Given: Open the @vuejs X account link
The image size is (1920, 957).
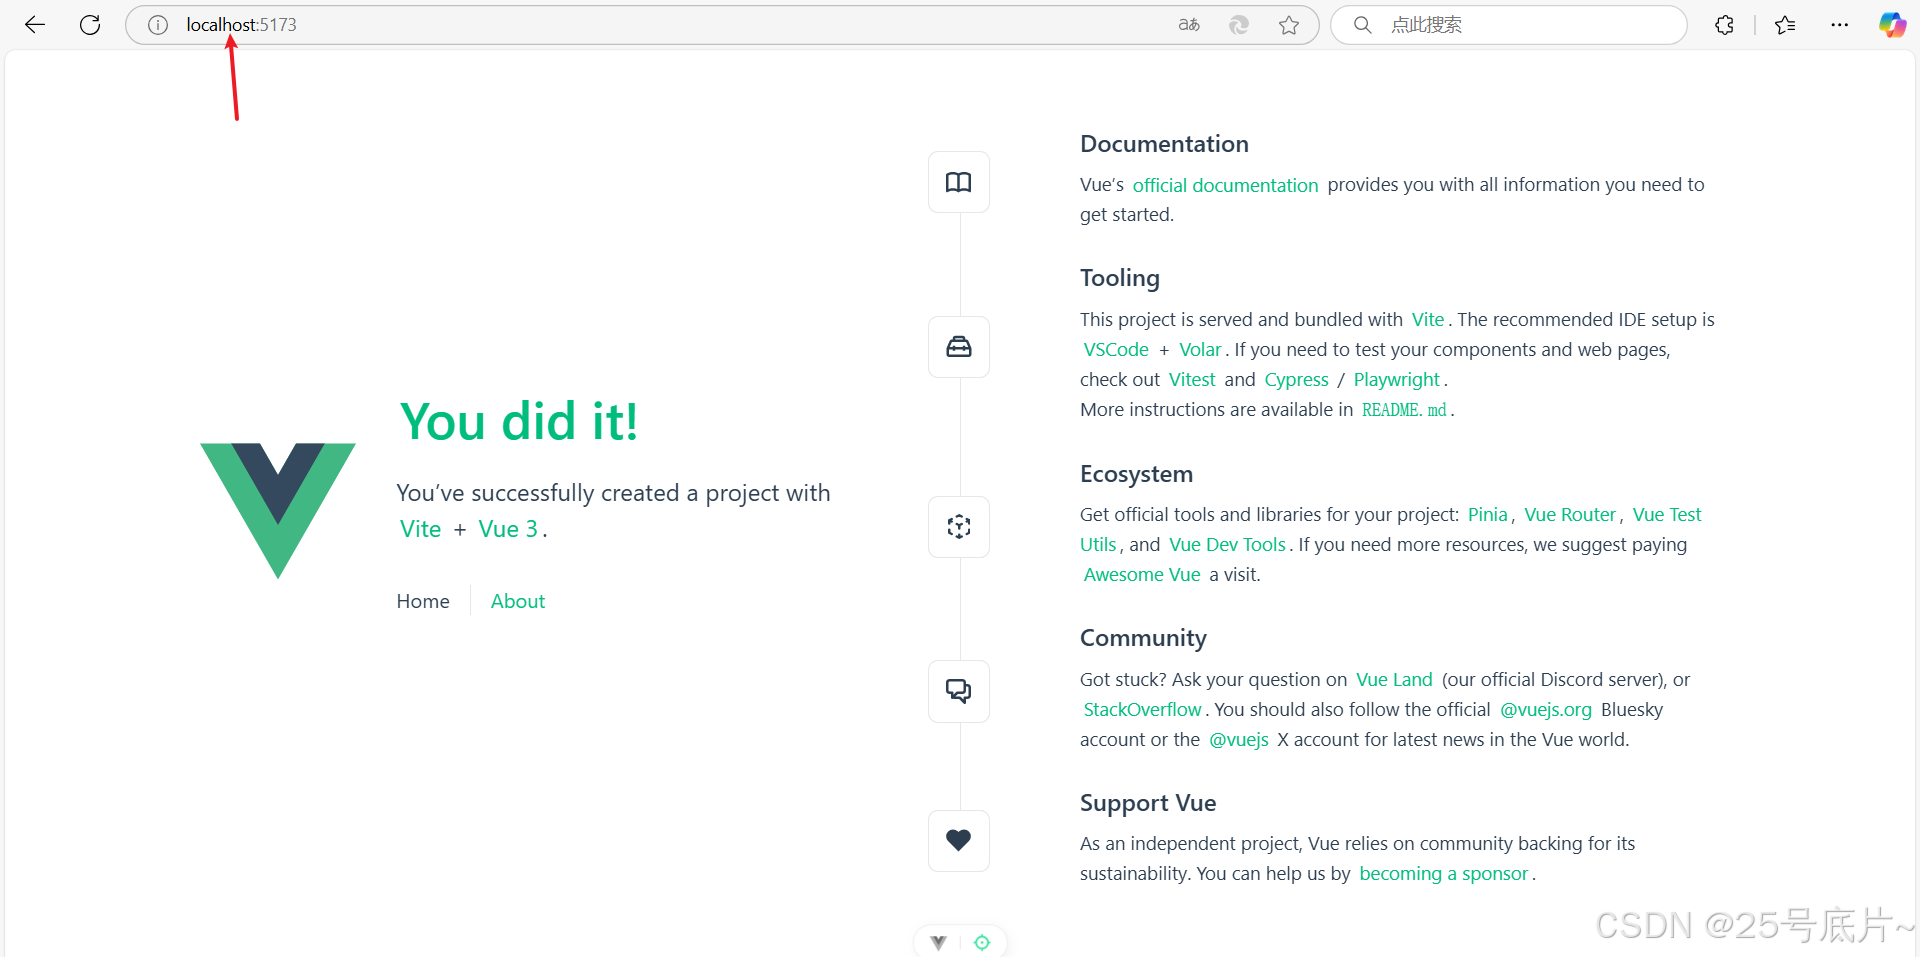Looking at the screenshot, I should [x=1238, y=740].
